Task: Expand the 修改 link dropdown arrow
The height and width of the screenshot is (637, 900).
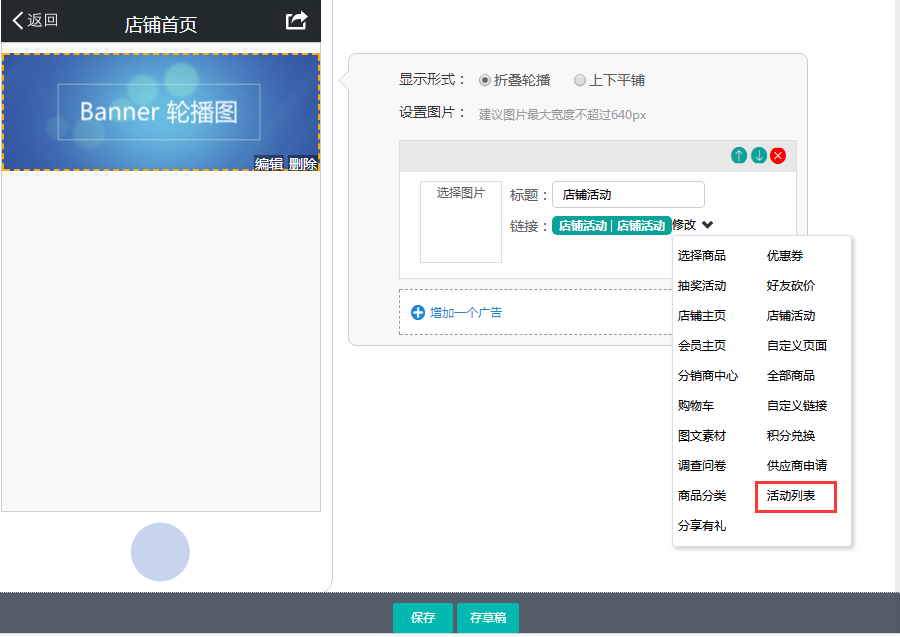Action: click(708, 225)
